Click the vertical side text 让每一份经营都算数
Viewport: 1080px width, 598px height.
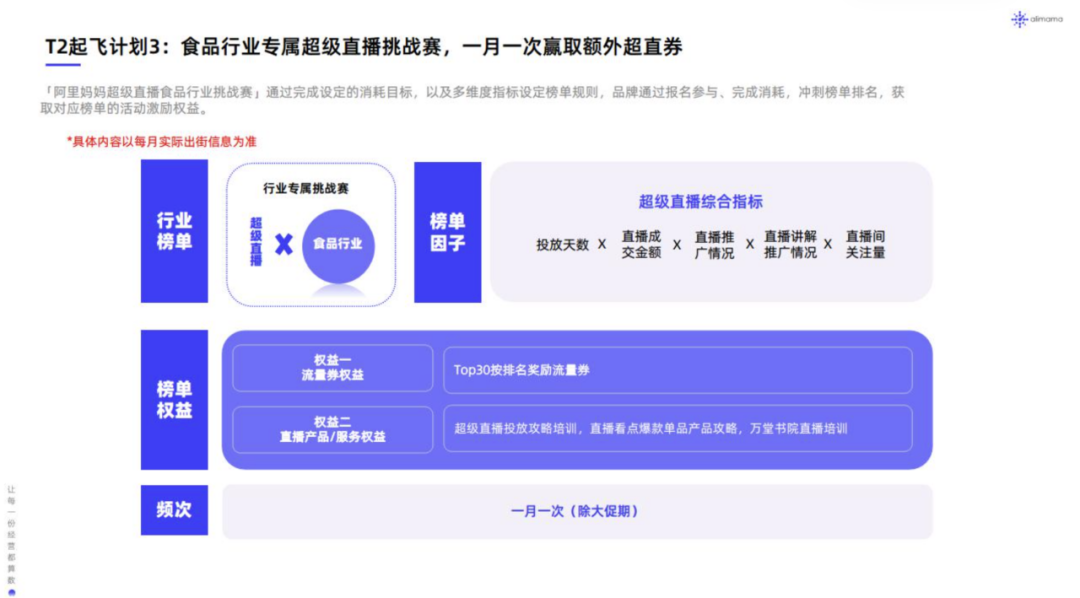pyautogui.click(x=11, y=536)
